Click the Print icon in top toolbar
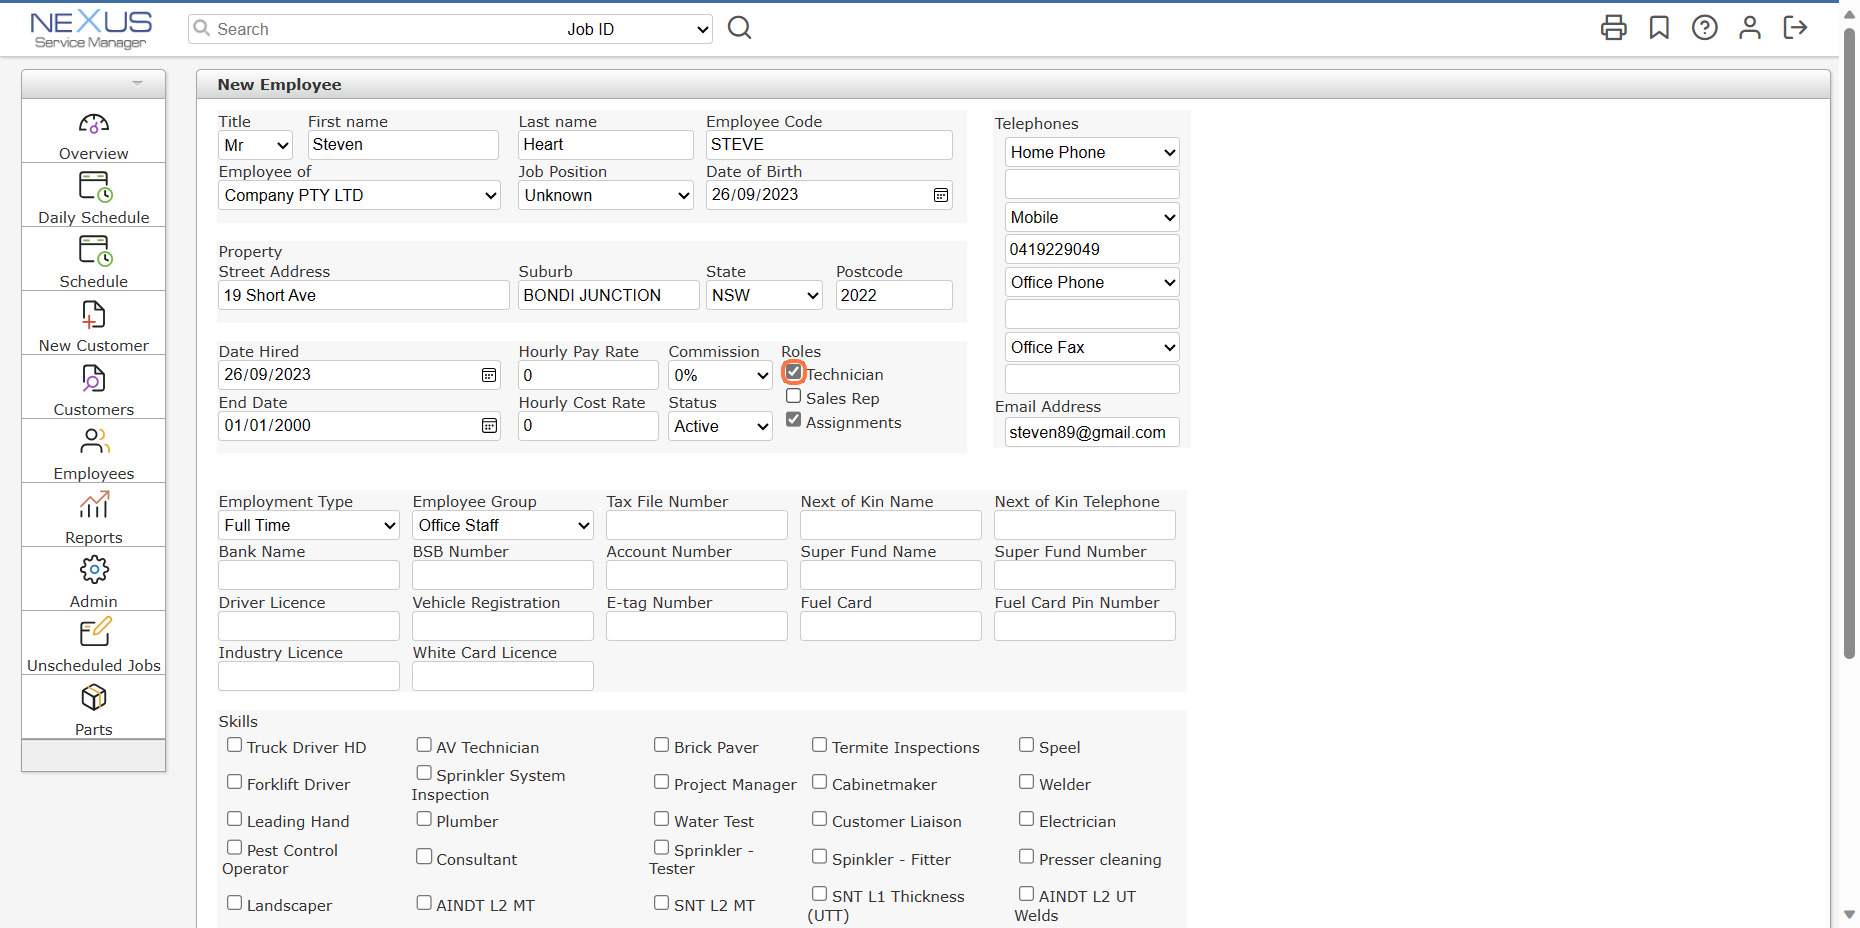1860x928 pixels. pyautogui.click(x=1613, y=28)
